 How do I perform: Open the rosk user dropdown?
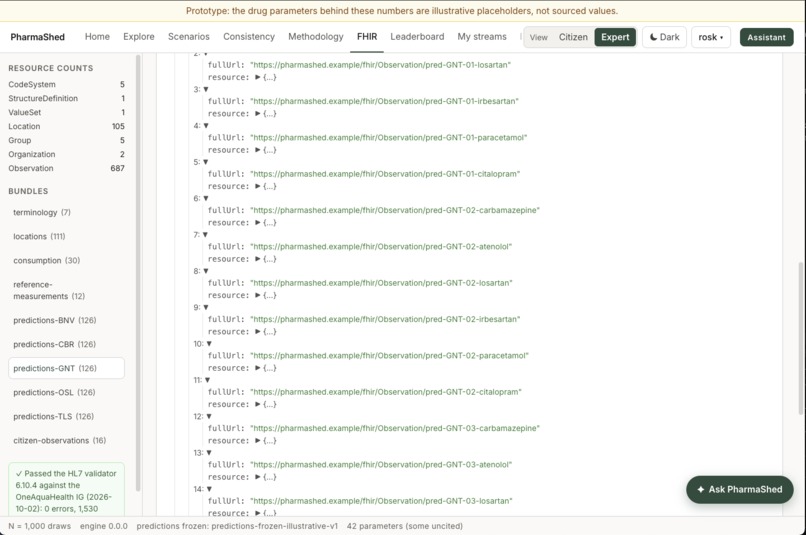tap(710, 37)
